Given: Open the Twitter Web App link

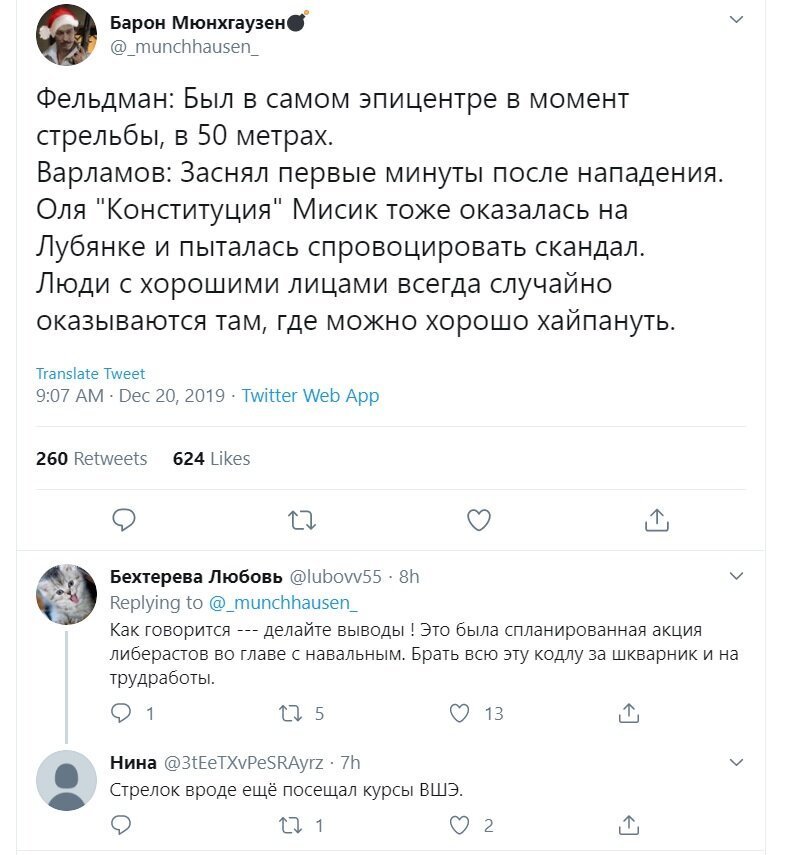Looking at the screenshot, I should pyautogui.click(x=310, y=396).
